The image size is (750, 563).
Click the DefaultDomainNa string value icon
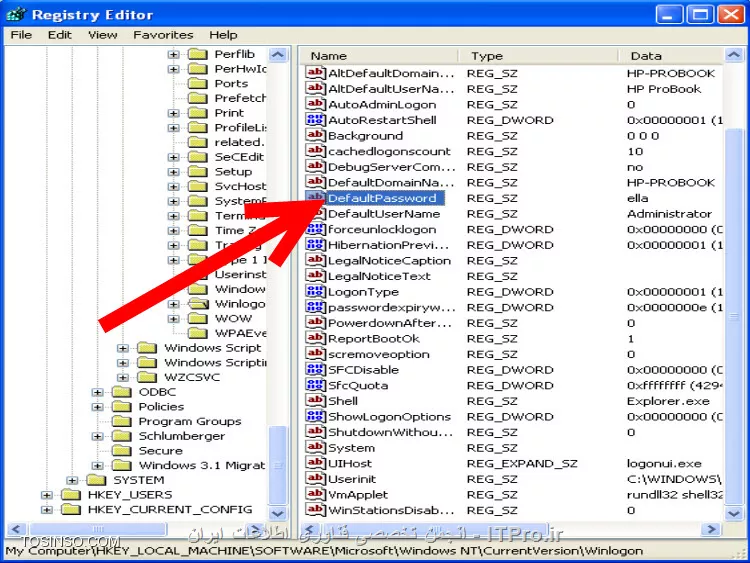coord(315,182)
